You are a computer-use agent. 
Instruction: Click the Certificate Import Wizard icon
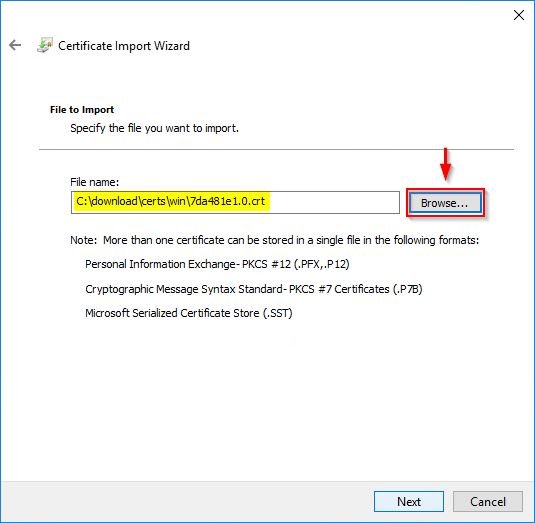point(45,45)
